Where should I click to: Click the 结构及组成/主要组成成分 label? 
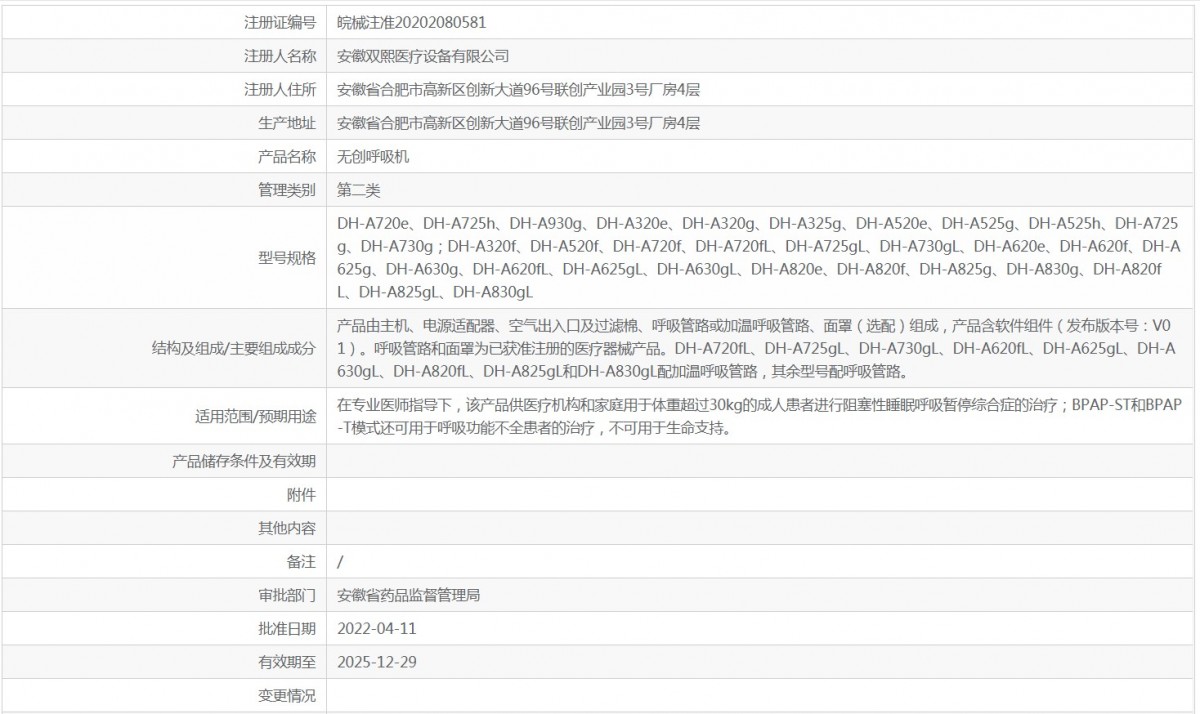click(233, 347)
